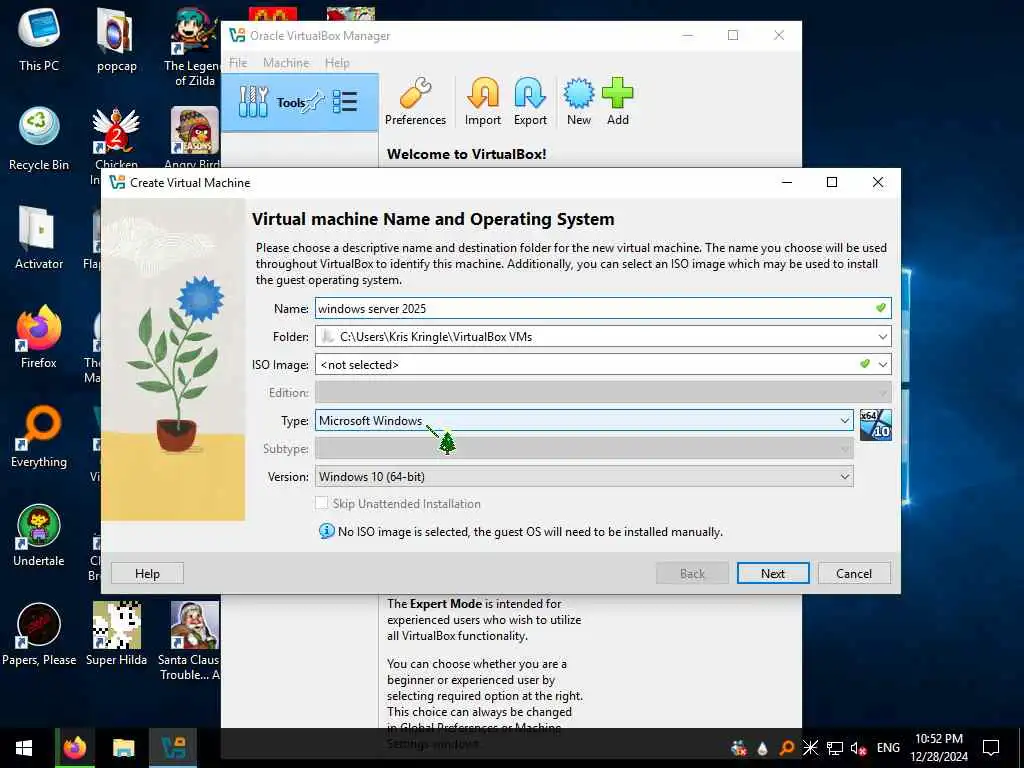1024x768 pixels.
Task: Click the ENG language indicator
Action: [x=888, y=748]
